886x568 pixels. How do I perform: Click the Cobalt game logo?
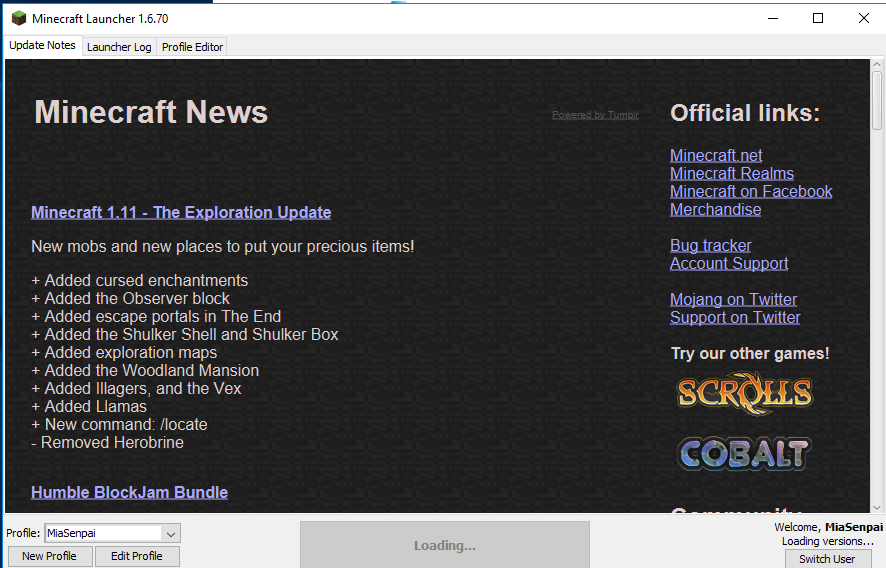click(x=743, y=454)
